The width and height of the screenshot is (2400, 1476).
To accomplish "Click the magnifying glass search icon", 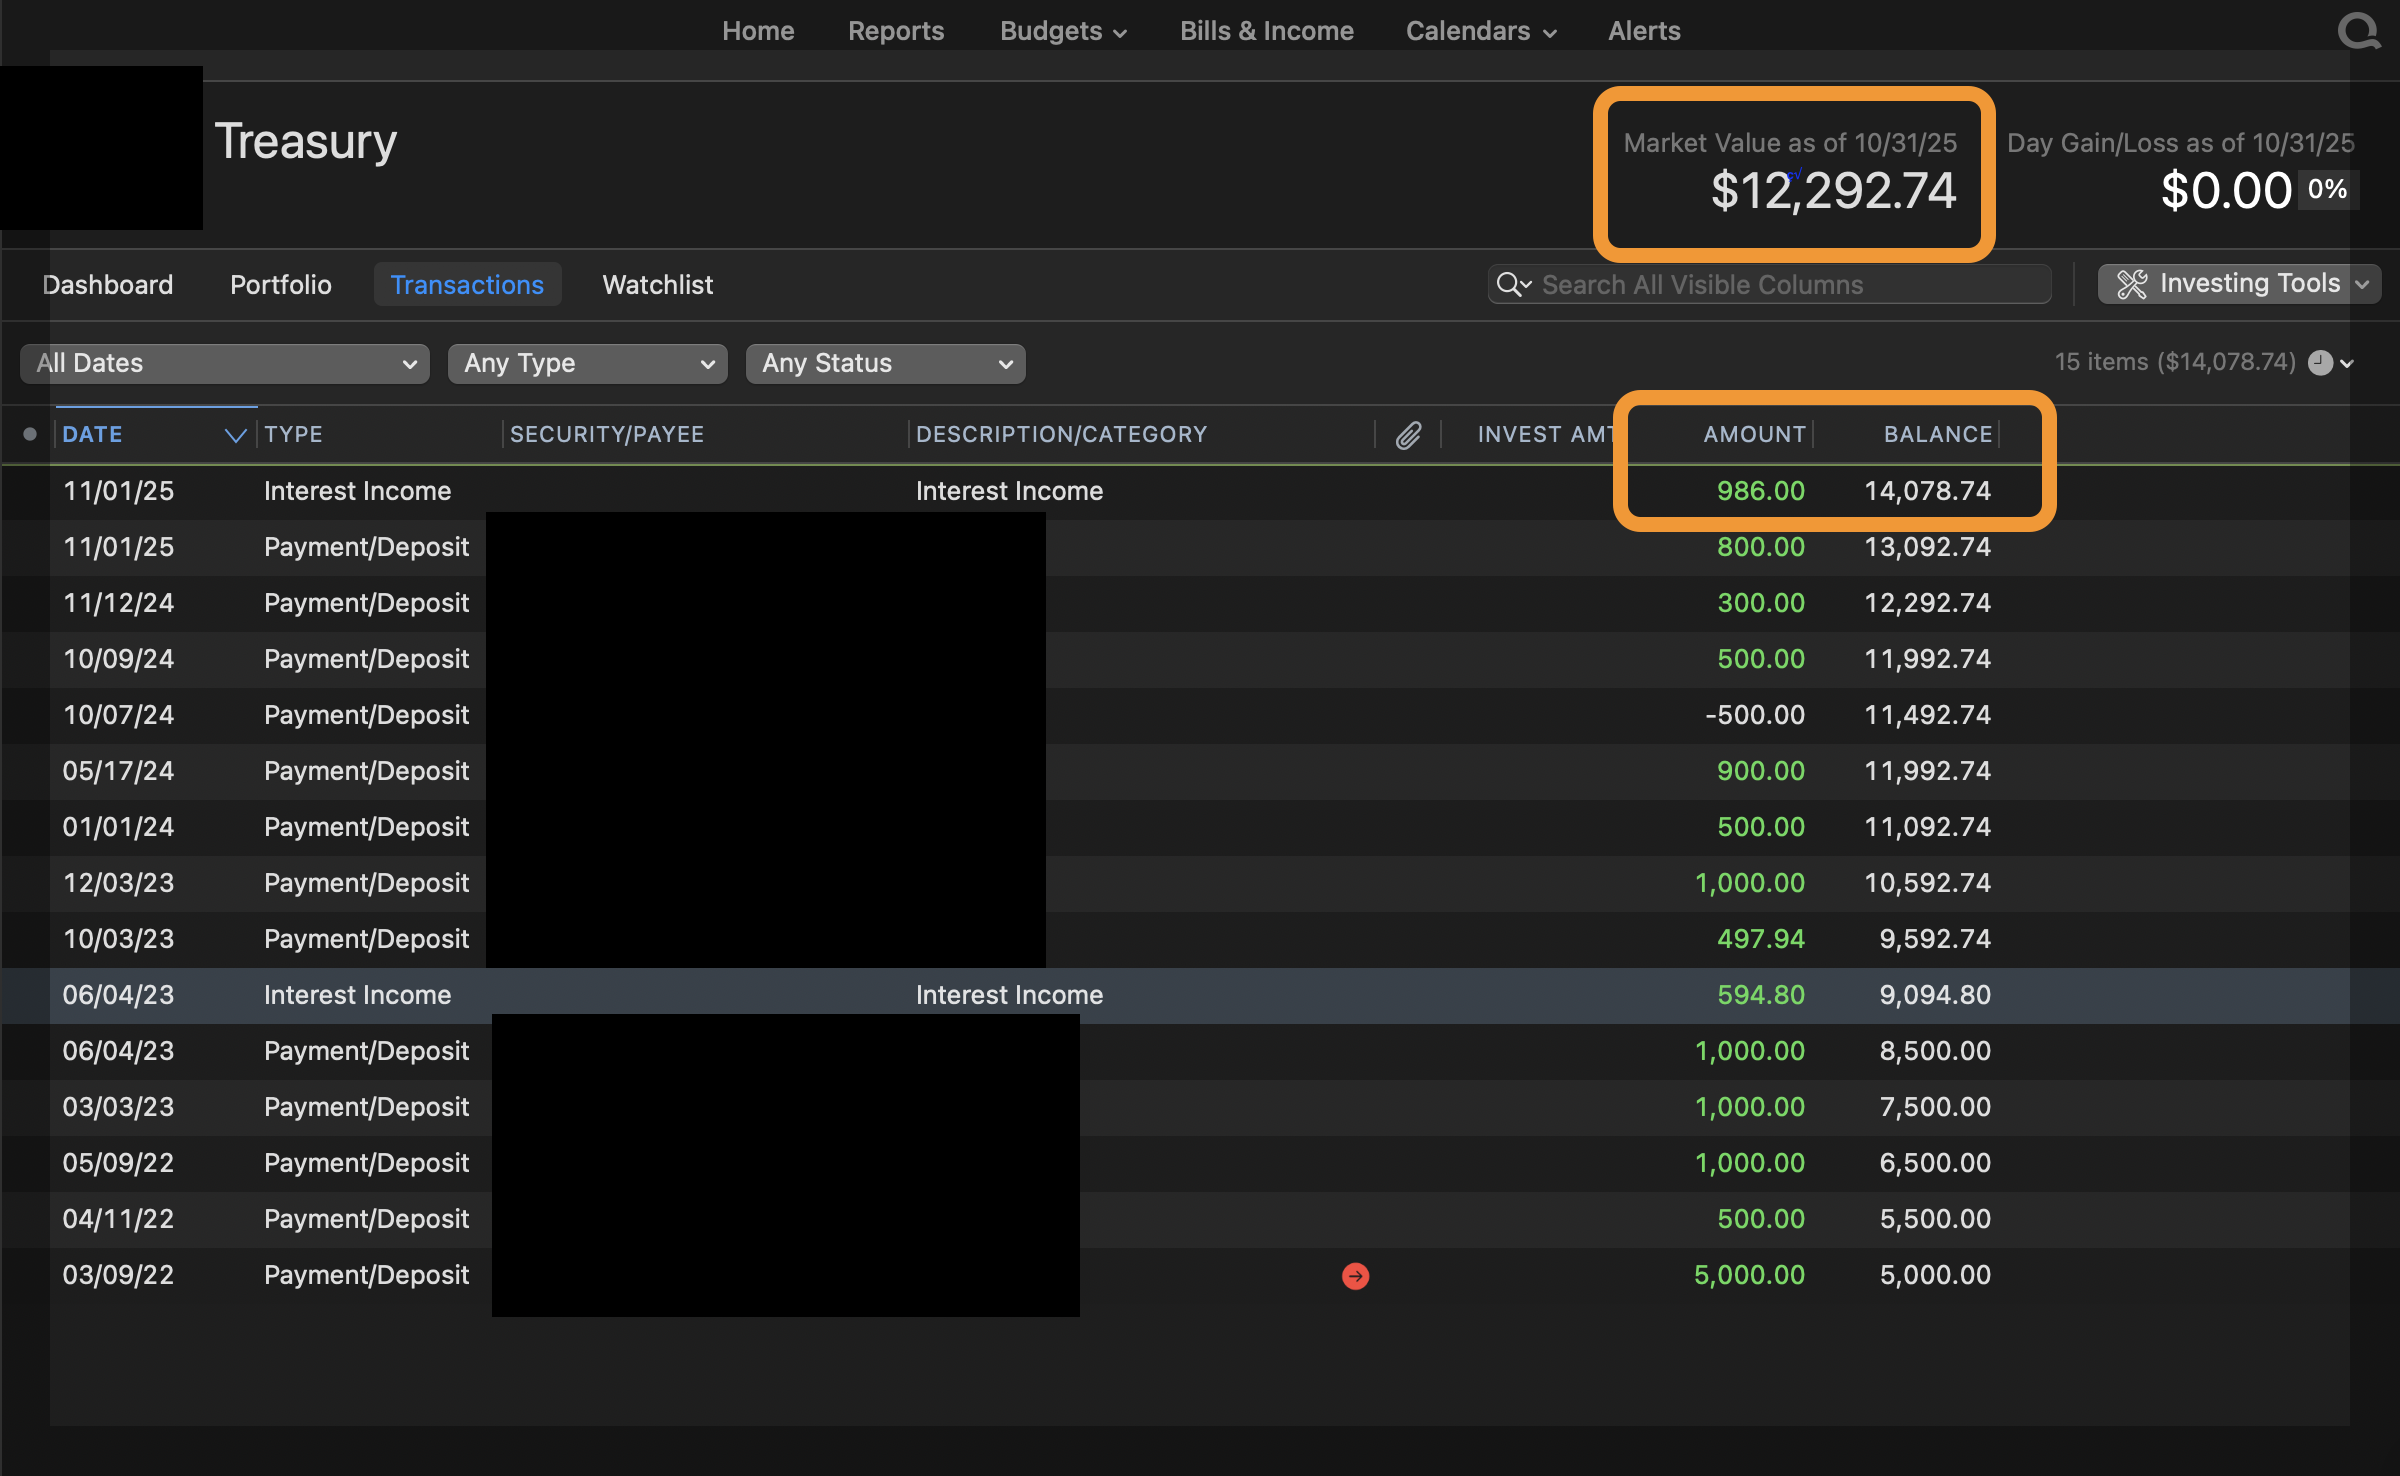I will pyautogui.click(x=1510, y=285).
